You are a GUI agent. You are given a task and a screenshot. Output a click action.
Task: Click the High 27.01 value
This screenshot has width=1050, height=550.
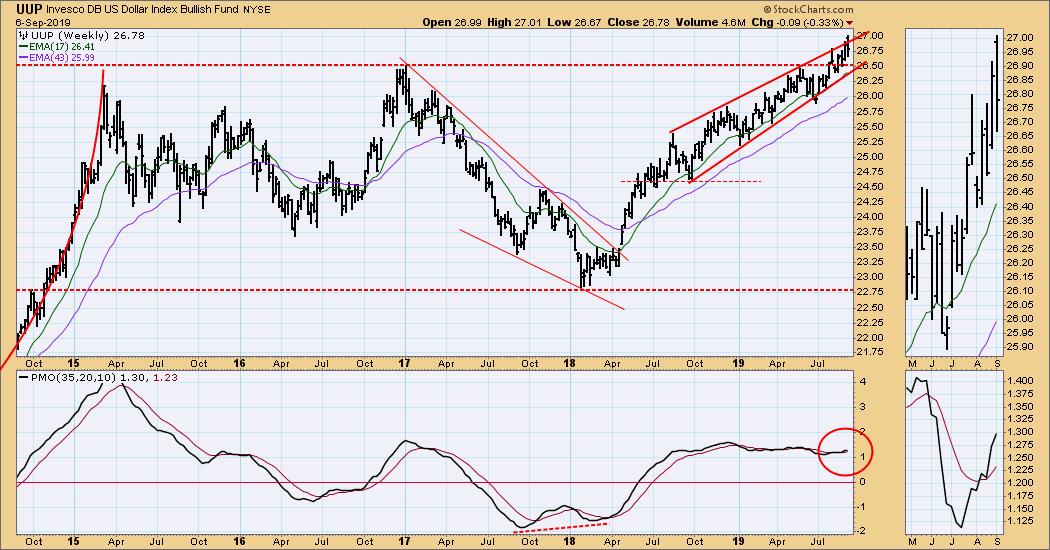pos(513,22)
